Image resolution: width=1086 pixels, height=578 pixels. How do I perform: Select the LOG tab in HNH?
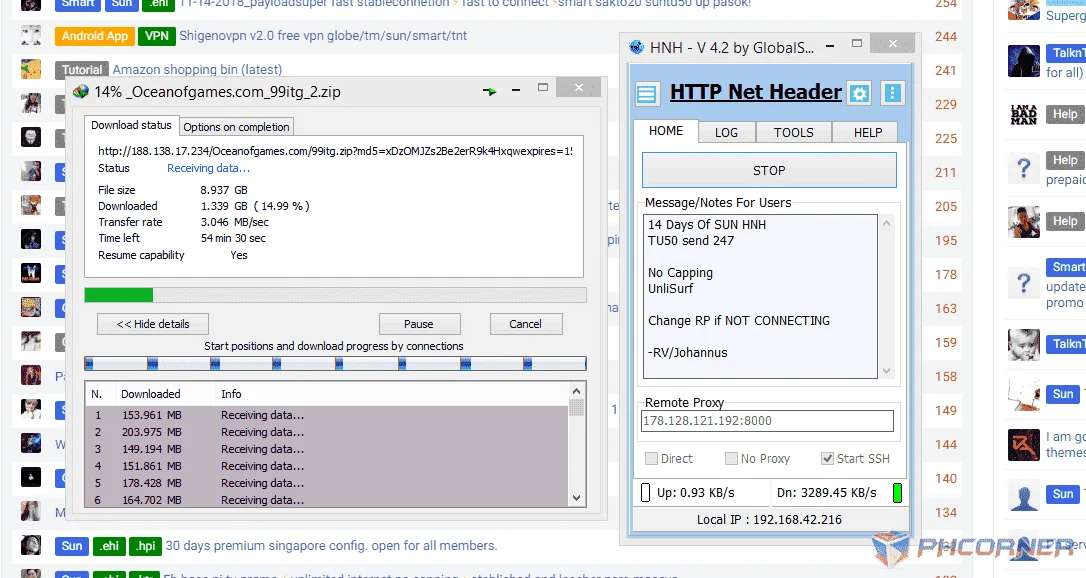click(x=727, y=132)
